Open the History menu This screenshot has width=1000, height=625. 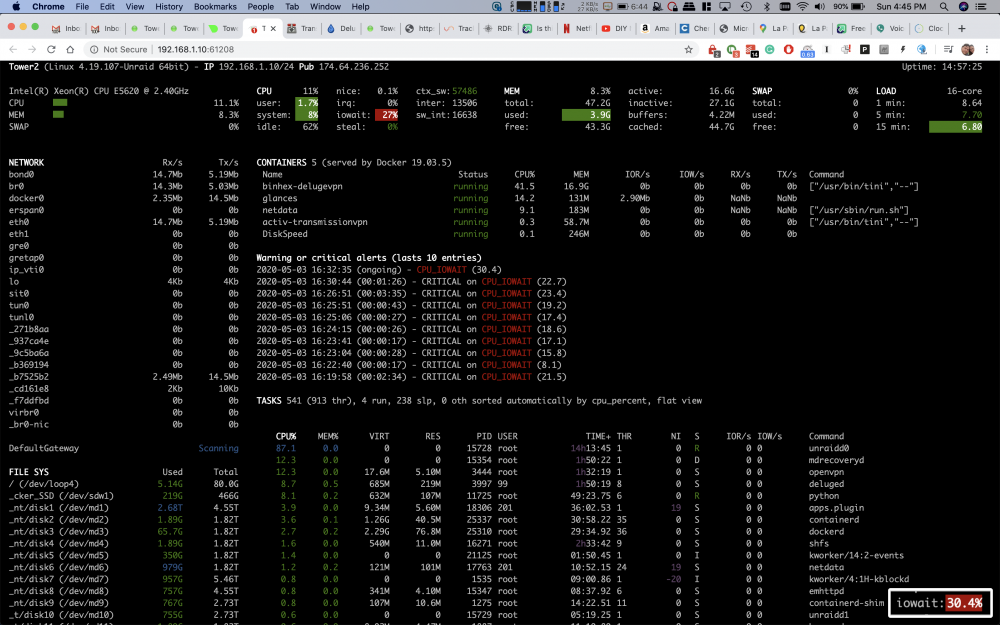pyautogui.click(x=168, y=6)
